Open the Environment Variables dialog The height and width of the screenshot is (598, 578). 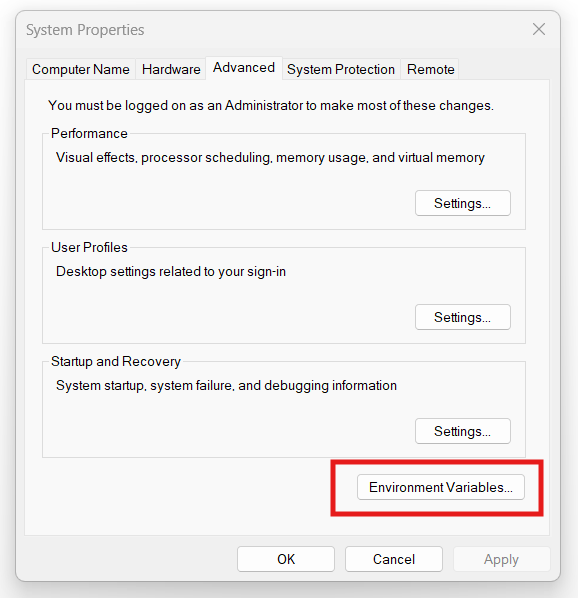(441, 487)
